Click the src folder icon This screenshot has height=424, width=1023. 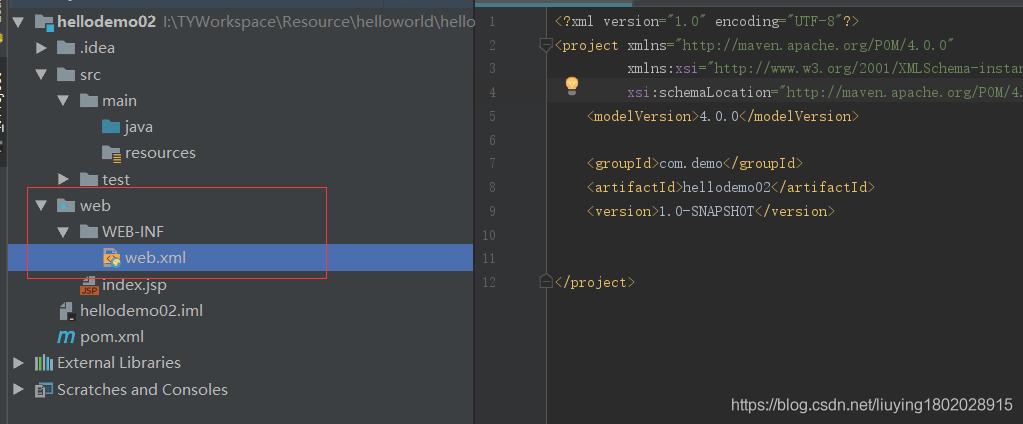click(x=66, y=74)
